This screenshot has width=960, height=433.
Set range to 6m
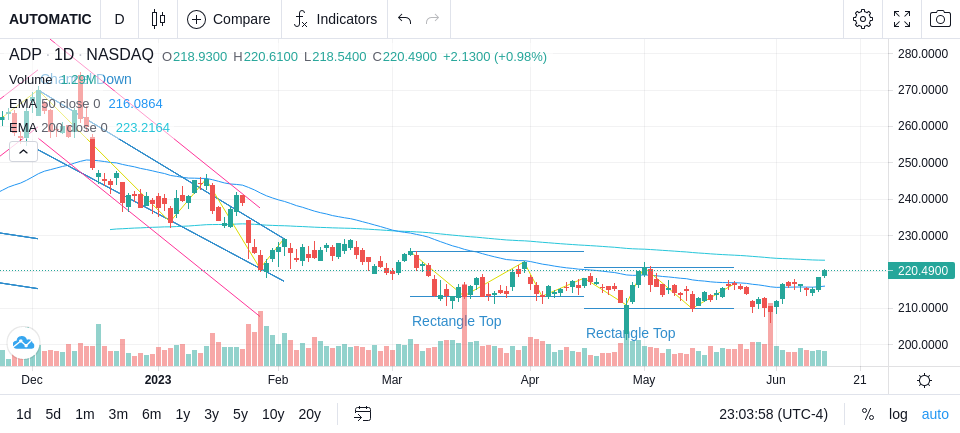point(151,415)
